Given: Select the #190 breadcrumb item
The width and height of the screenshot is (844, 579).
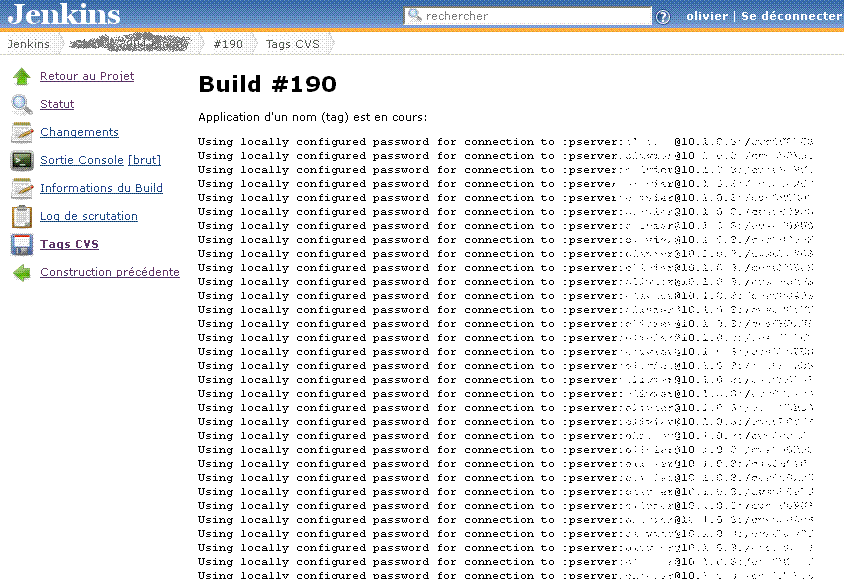Looking at the screenshot, I should point(228,44).
